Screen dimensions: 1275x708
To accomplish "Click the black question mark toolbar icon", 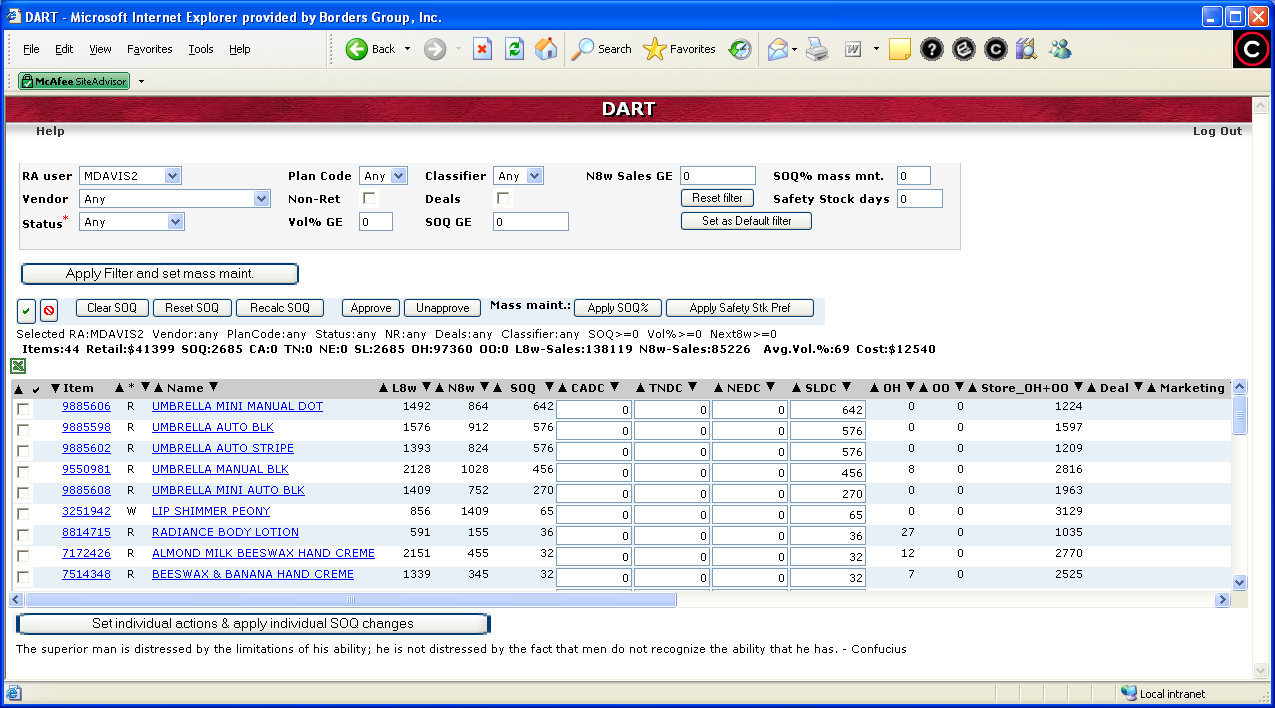I will click(x=932, y=49).
